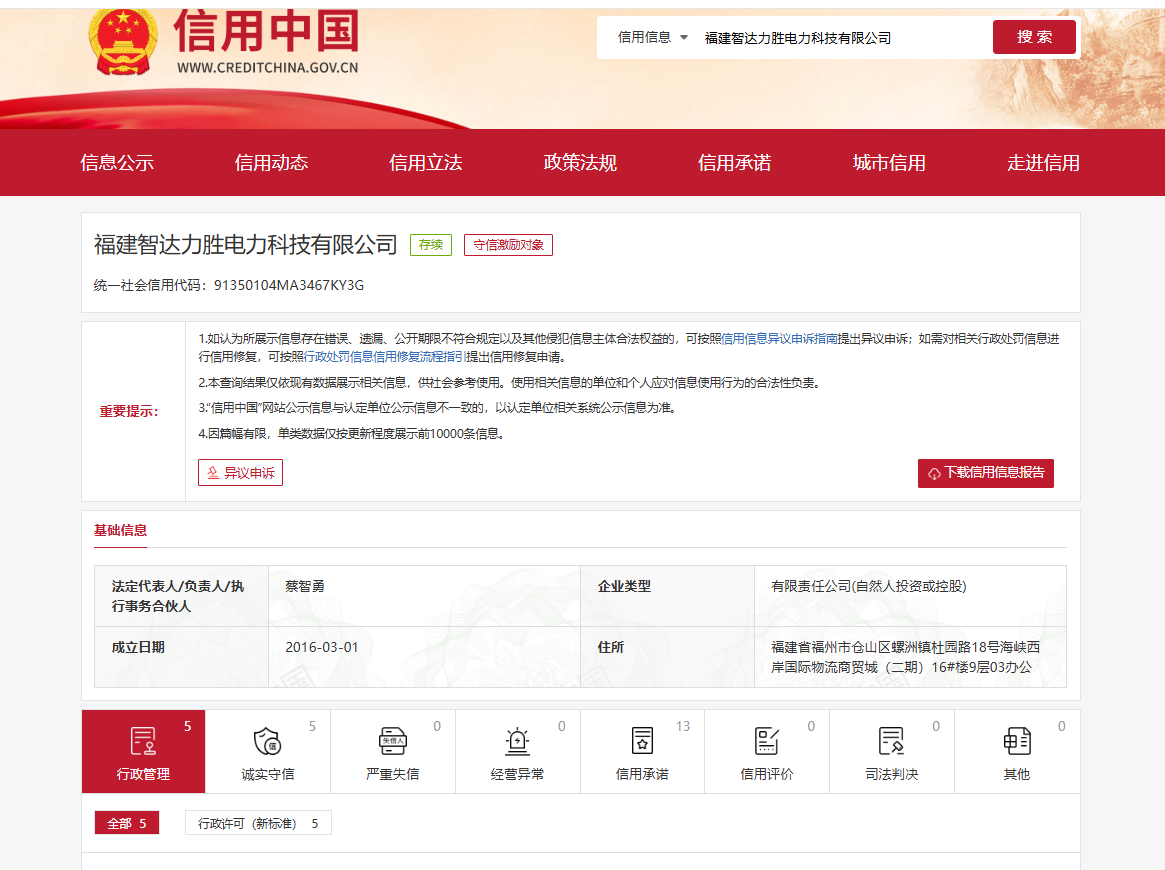Go to 信用立法 in navigation bar
Viewport: 1165px width, 870px height.
point(426,163)
